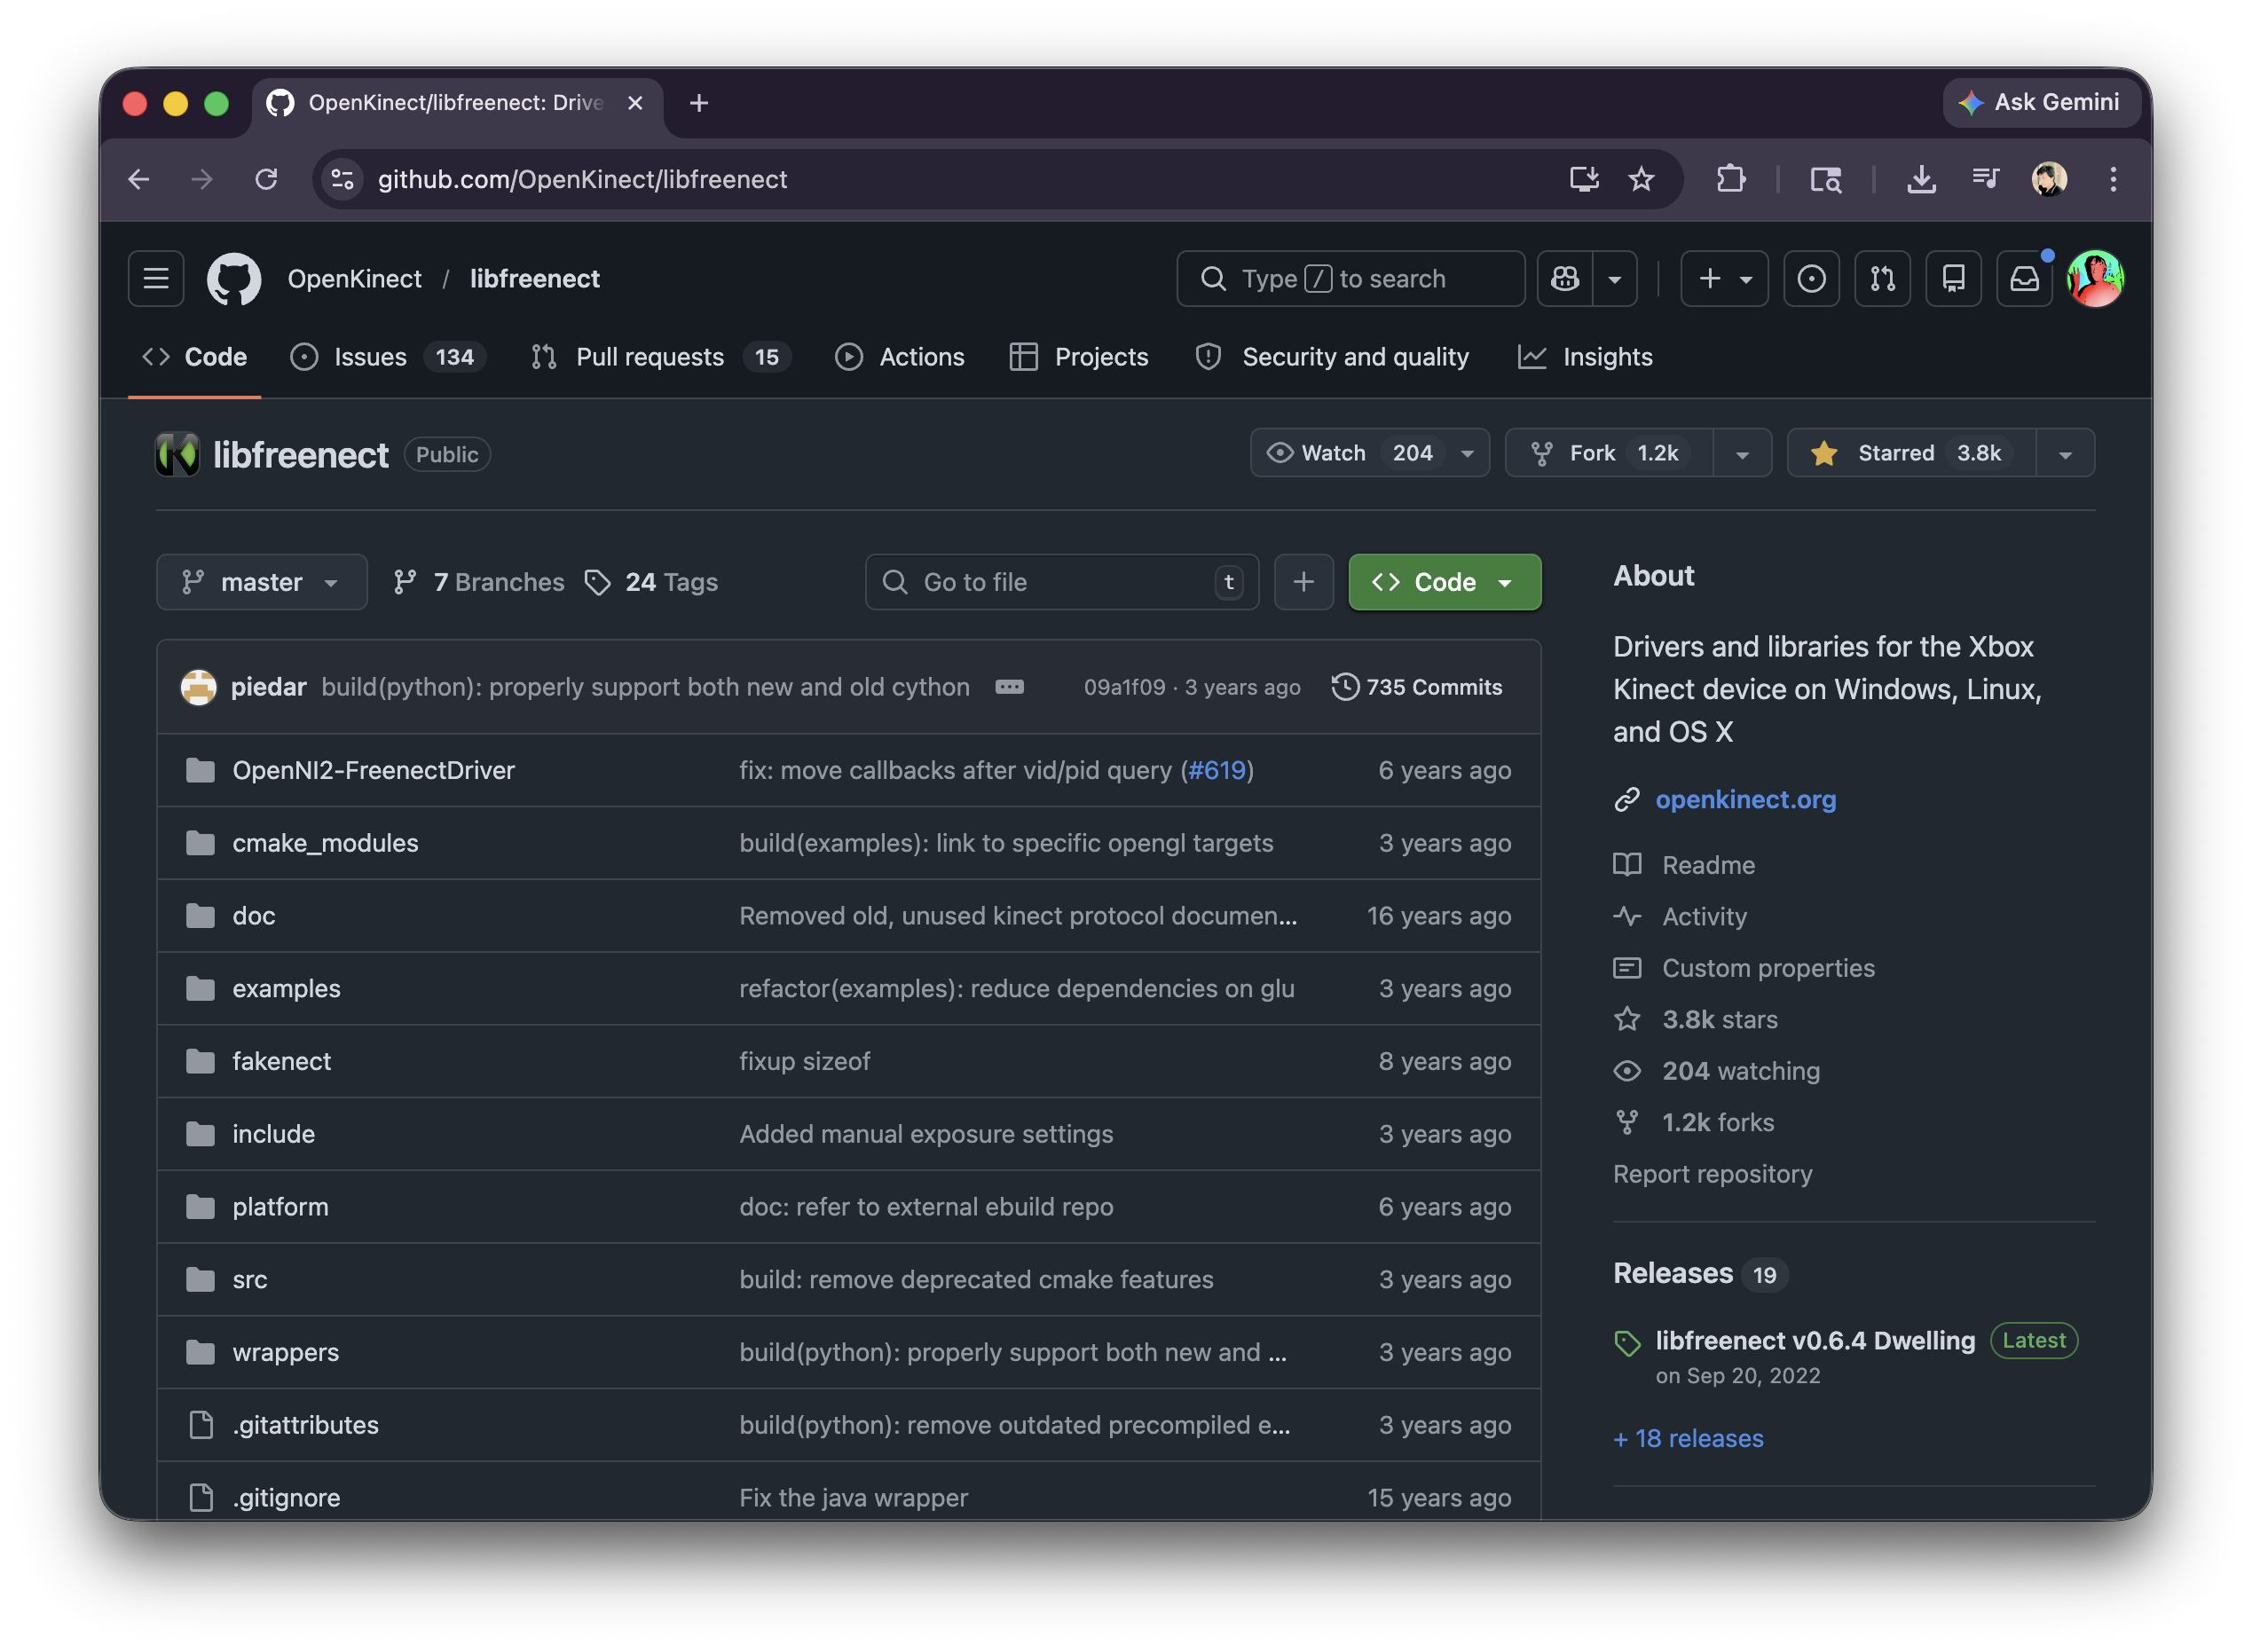This screenshot has height=1652, width=2252.
Task: Click inside the Go to file field
Action: 1030,582
